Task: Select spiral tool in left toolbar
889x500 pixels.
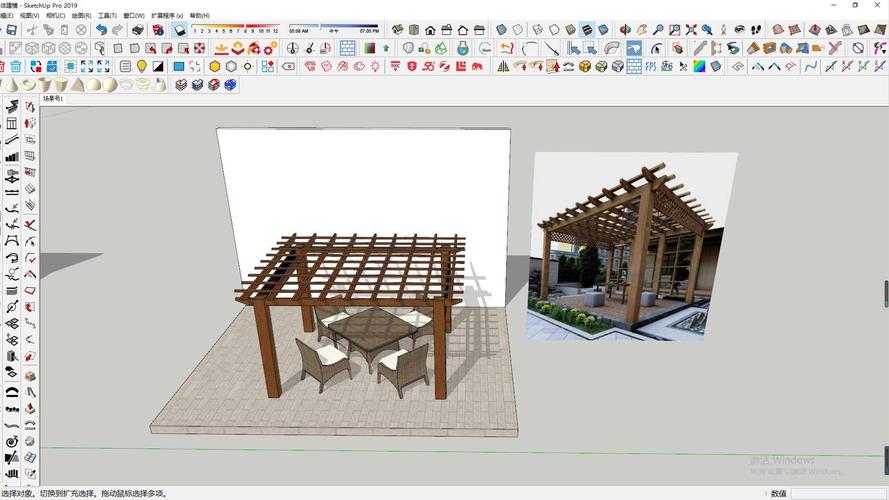Action: click(12, 441)
